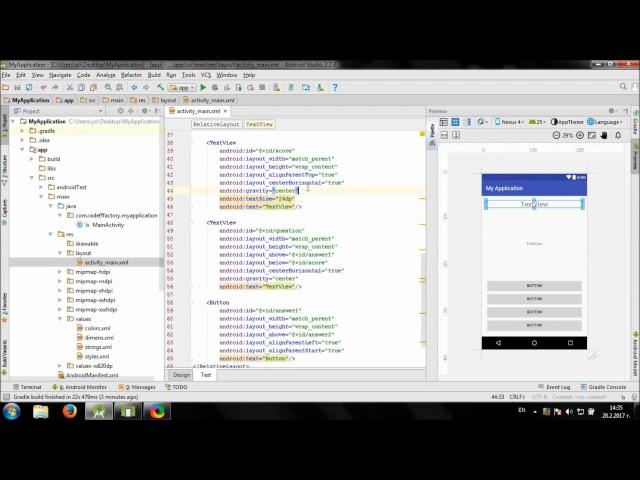Open the Project view selector dropdown
This screenshot has width=640, height=480.
58,111
